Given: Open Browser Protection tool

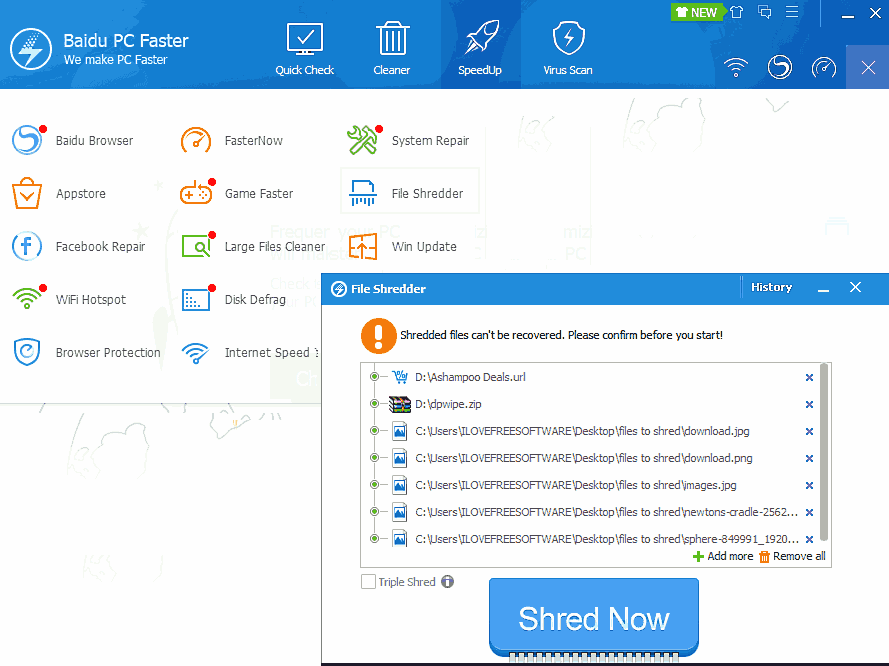Looking at the screenshot, I should (86, 353).
